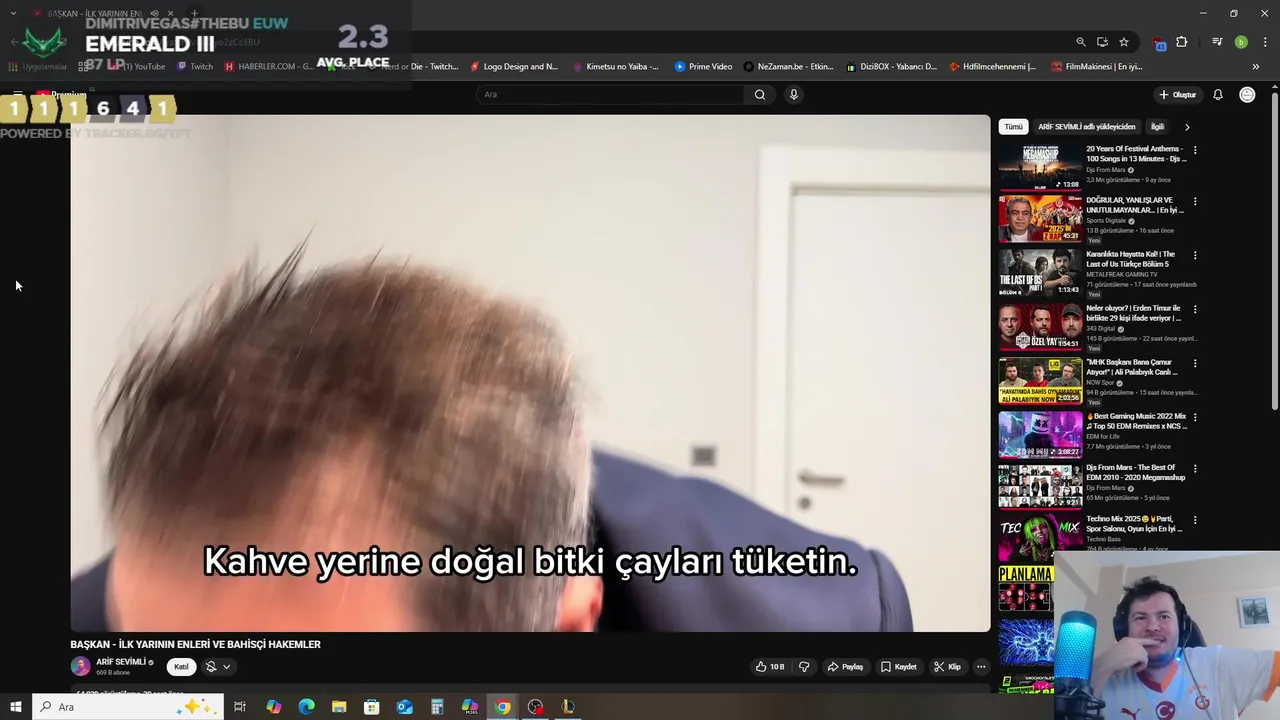Image resolution: width=1280 pixels, height=720 pixels.
Task: Open the Chrome profile avatar
Action: click(1241, 42)
